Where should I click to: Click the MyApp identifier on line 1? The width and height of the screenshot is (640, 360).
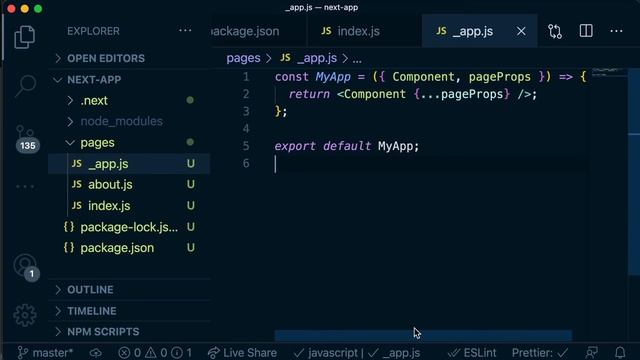(333, 77)
